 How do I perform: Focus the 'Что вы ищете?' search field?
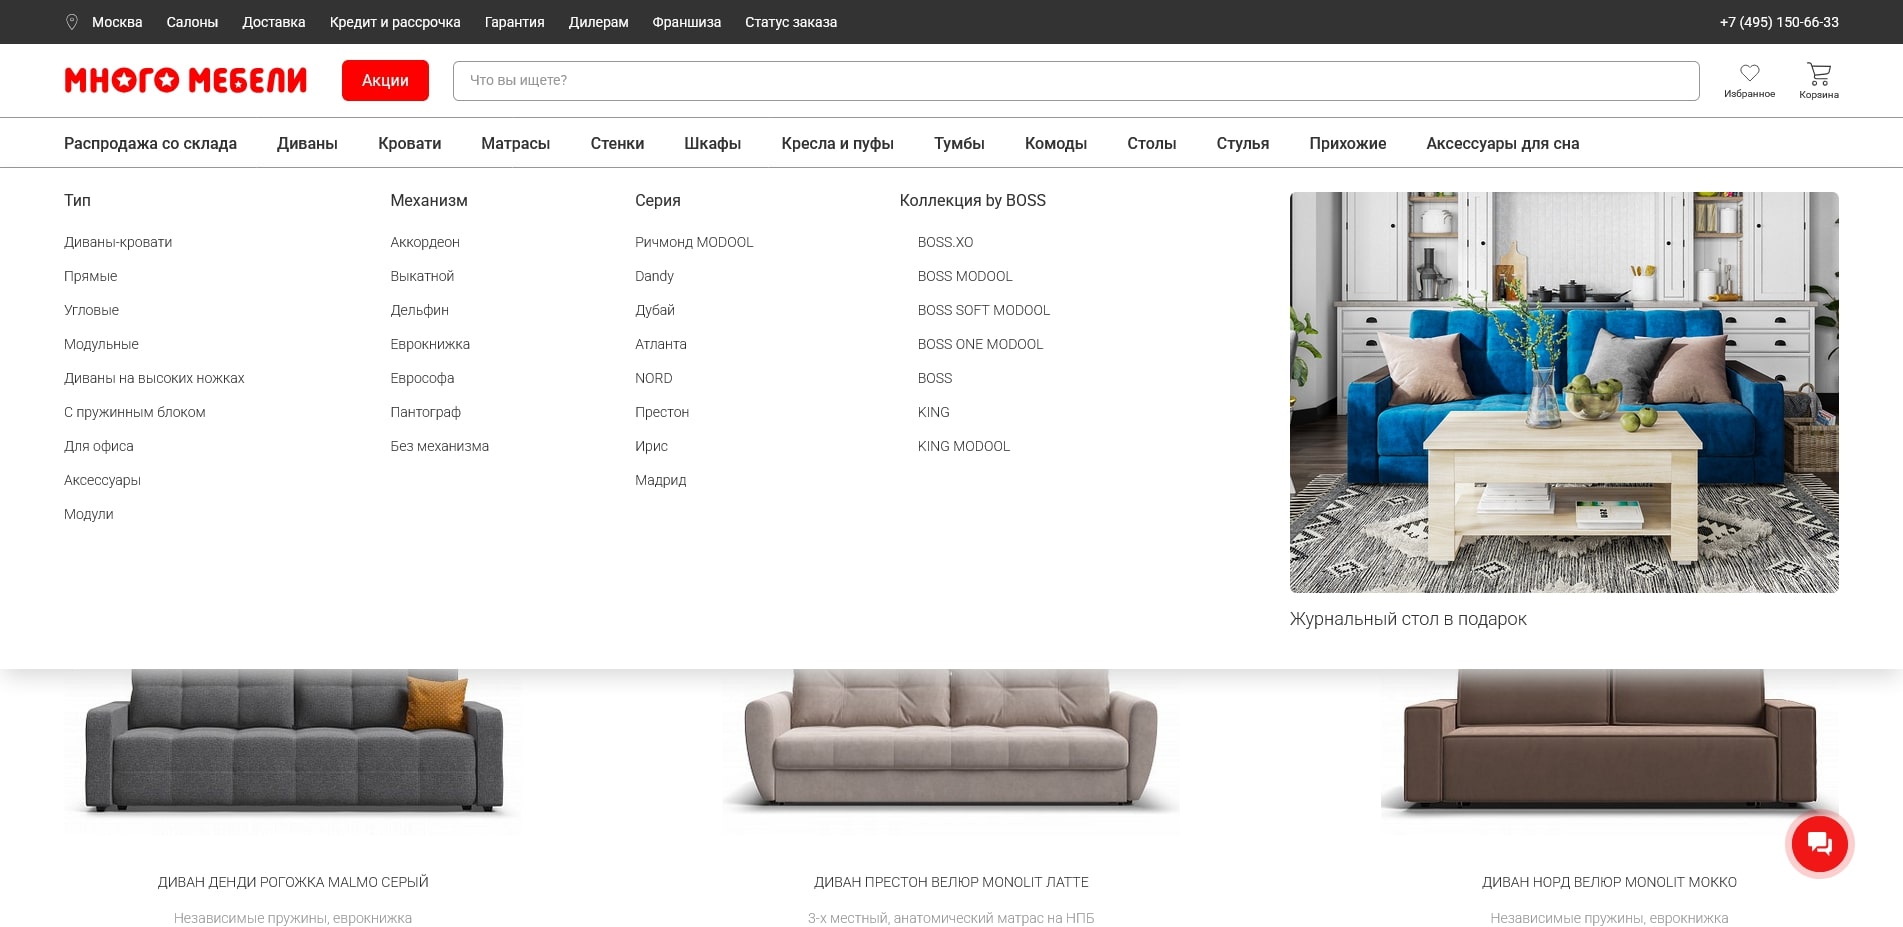[x=1075, y=81]
